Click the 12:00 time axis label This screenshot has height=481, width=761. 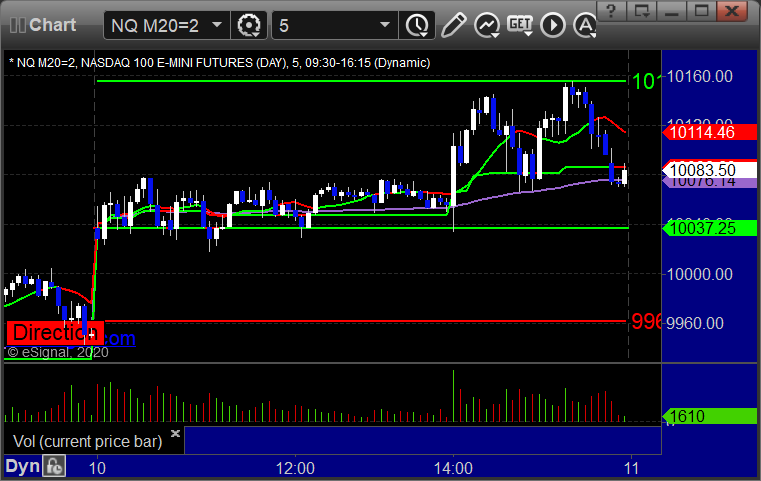[295, 468]
